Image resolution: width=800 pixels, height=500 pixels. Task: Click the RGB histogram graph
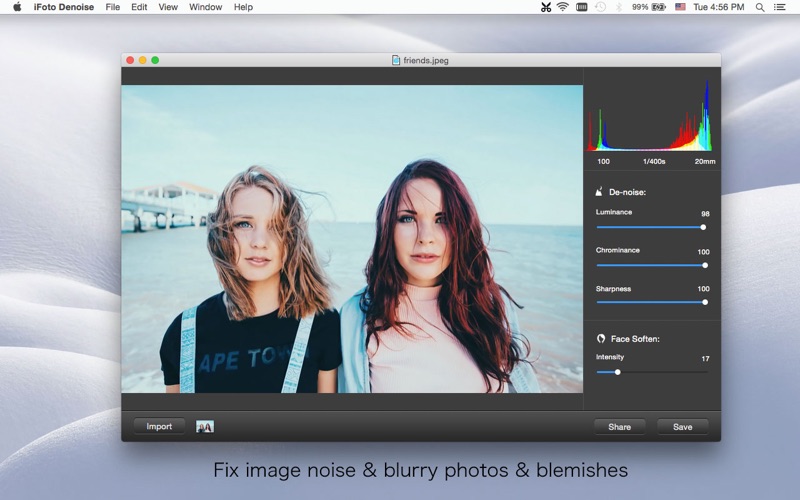(651, 115)
